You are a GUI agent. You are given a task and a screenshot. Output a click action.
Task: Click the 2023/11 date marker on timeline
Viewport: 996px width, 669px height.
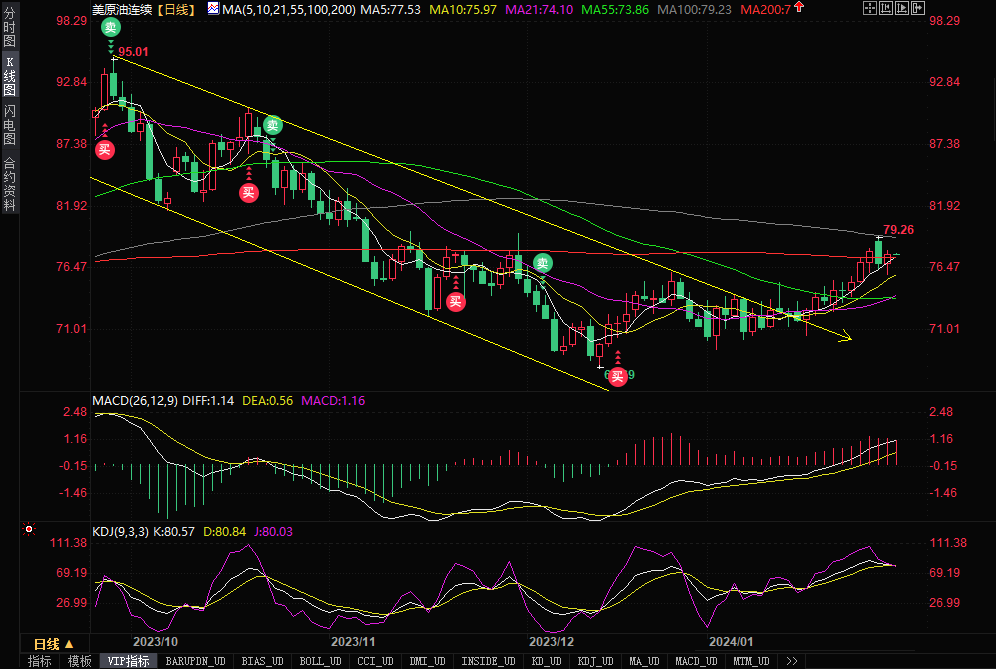[x=352, y=641]
